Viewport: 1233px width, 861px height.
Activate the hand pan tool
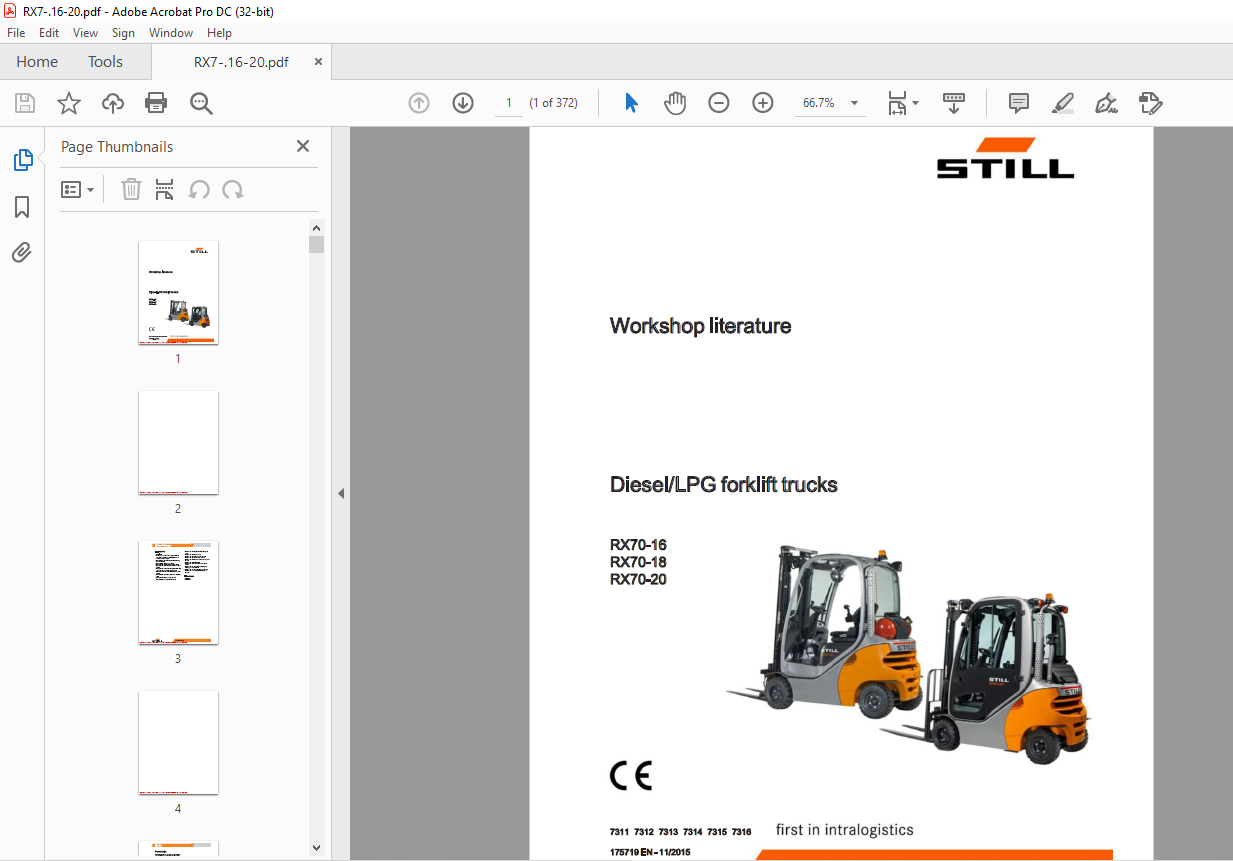coord(675,103)
